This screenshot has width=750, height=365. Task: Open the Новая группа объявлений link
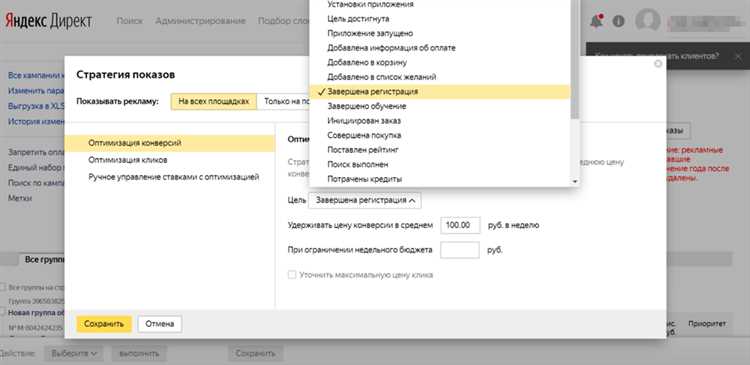point(36,312)
